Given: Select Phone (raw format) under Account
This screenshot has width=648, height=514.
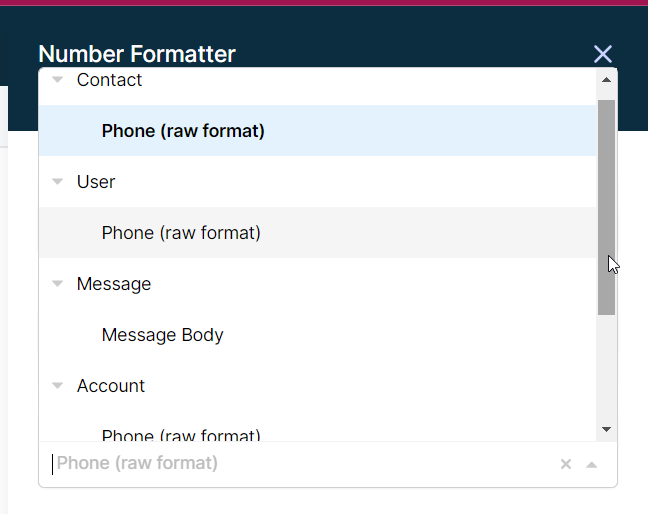Looking at the screenshot, I should click(317, 434).
